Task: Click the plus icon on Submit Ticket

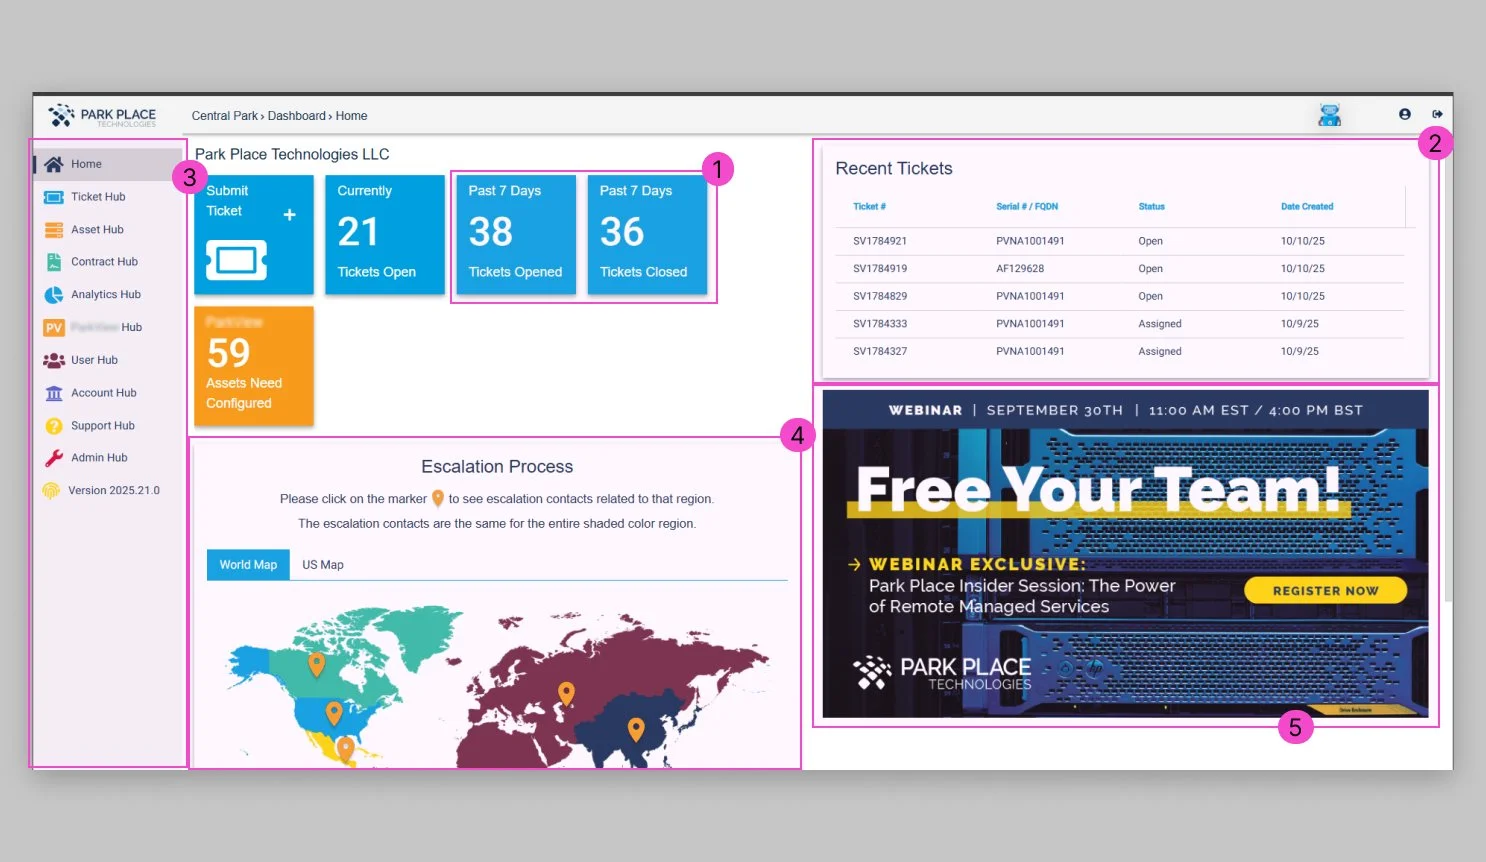Action: (289, 214)
